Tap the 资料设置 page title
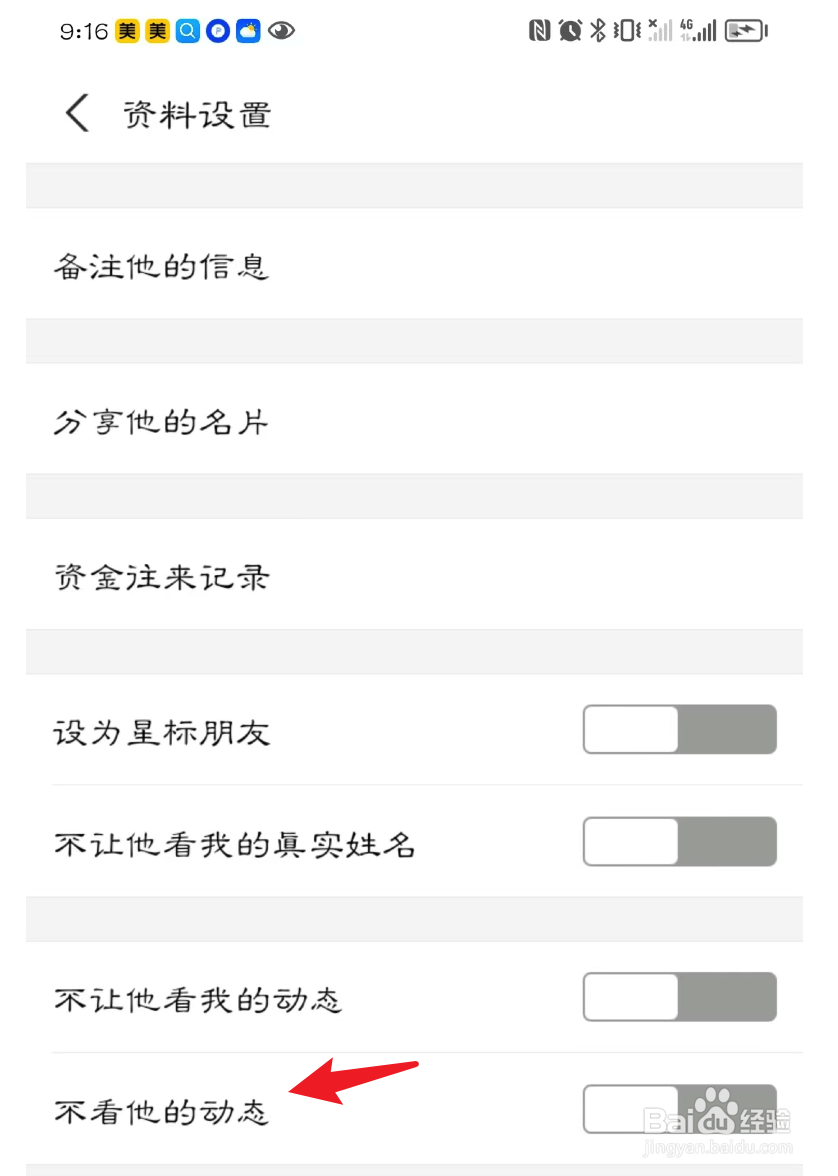 197,115
